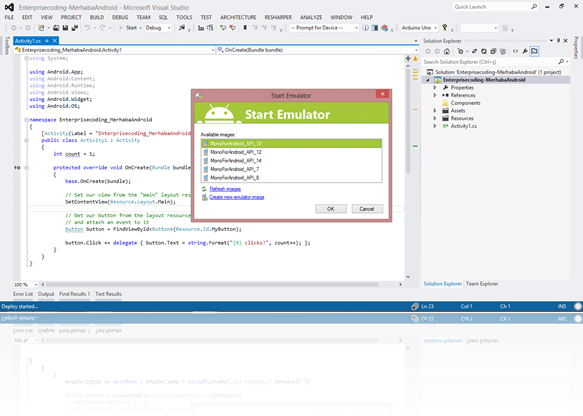The width and height of the screenshot is (583, 416).
Task: Open the 100 % zoom level dropdown
Action: [x=36, y=284]
